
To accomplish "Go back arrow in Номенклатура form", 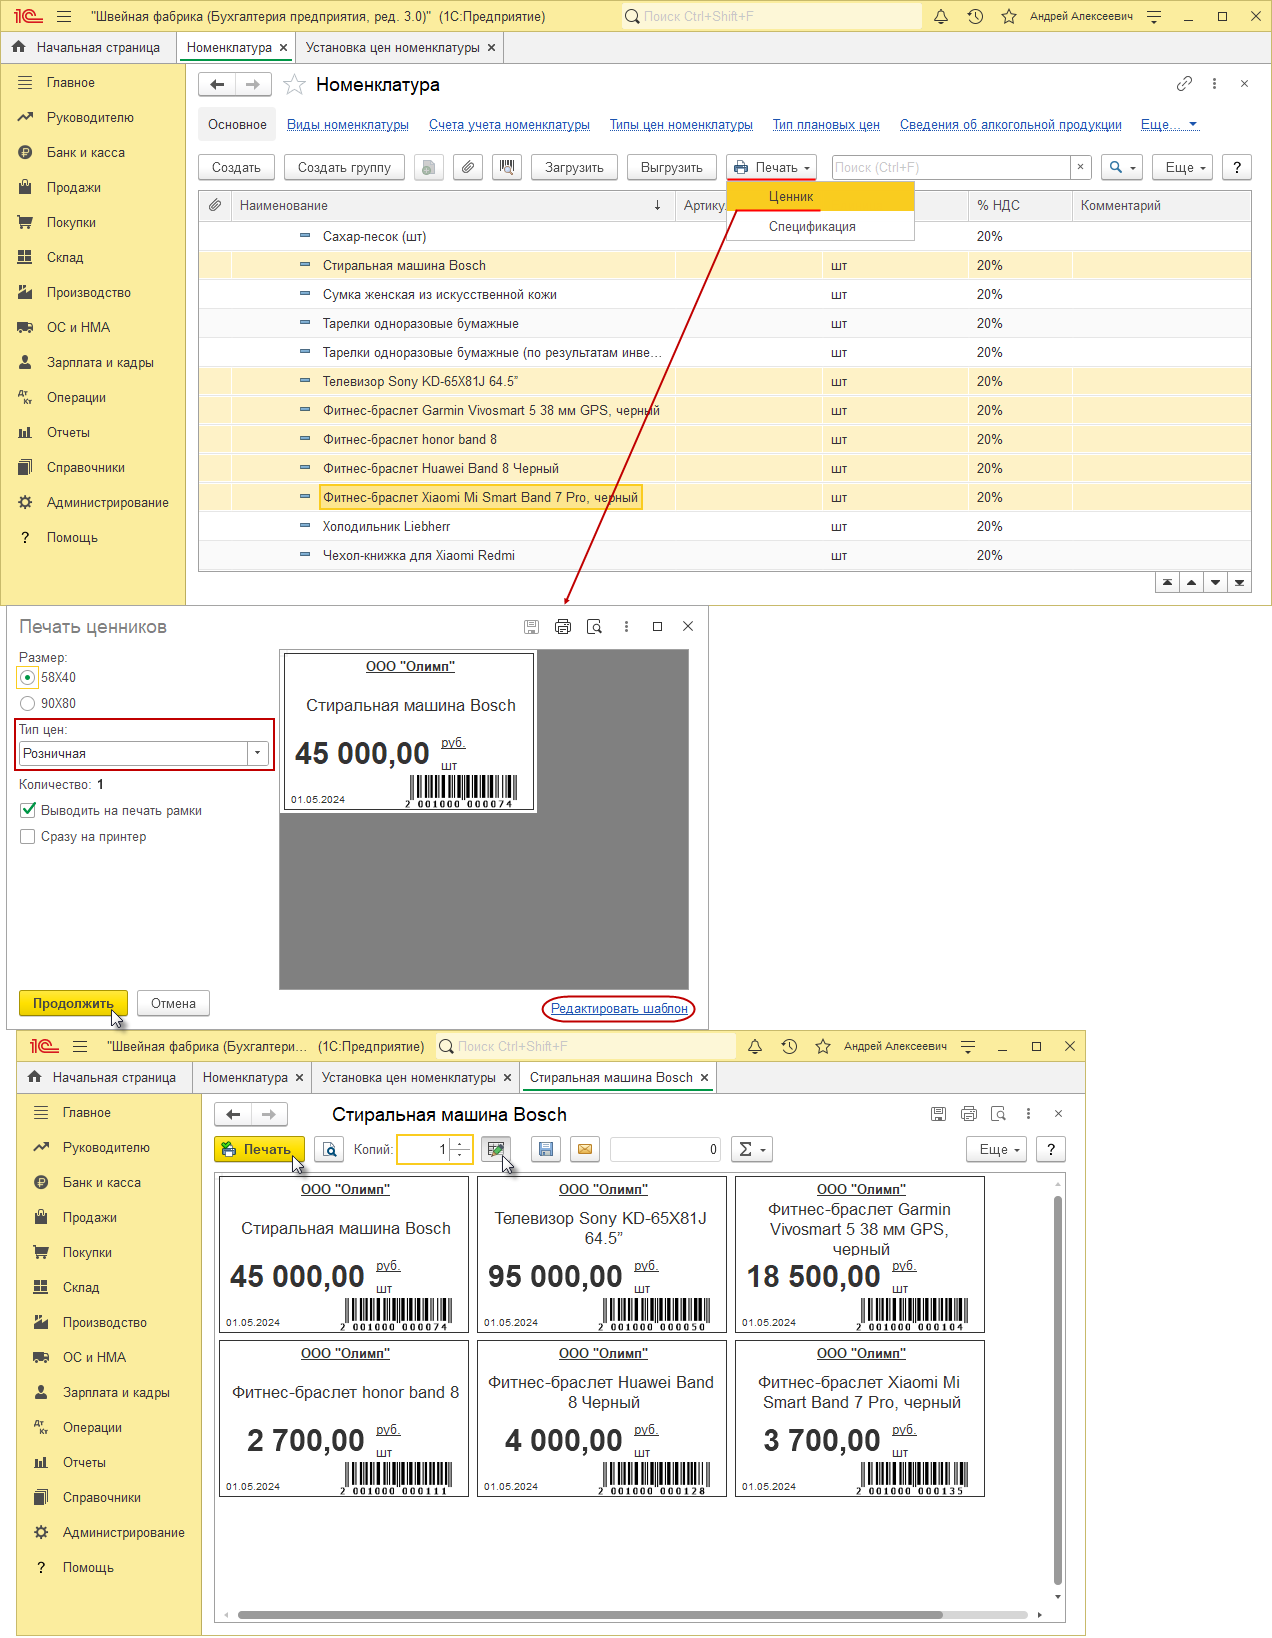I will tap(217, 85).
